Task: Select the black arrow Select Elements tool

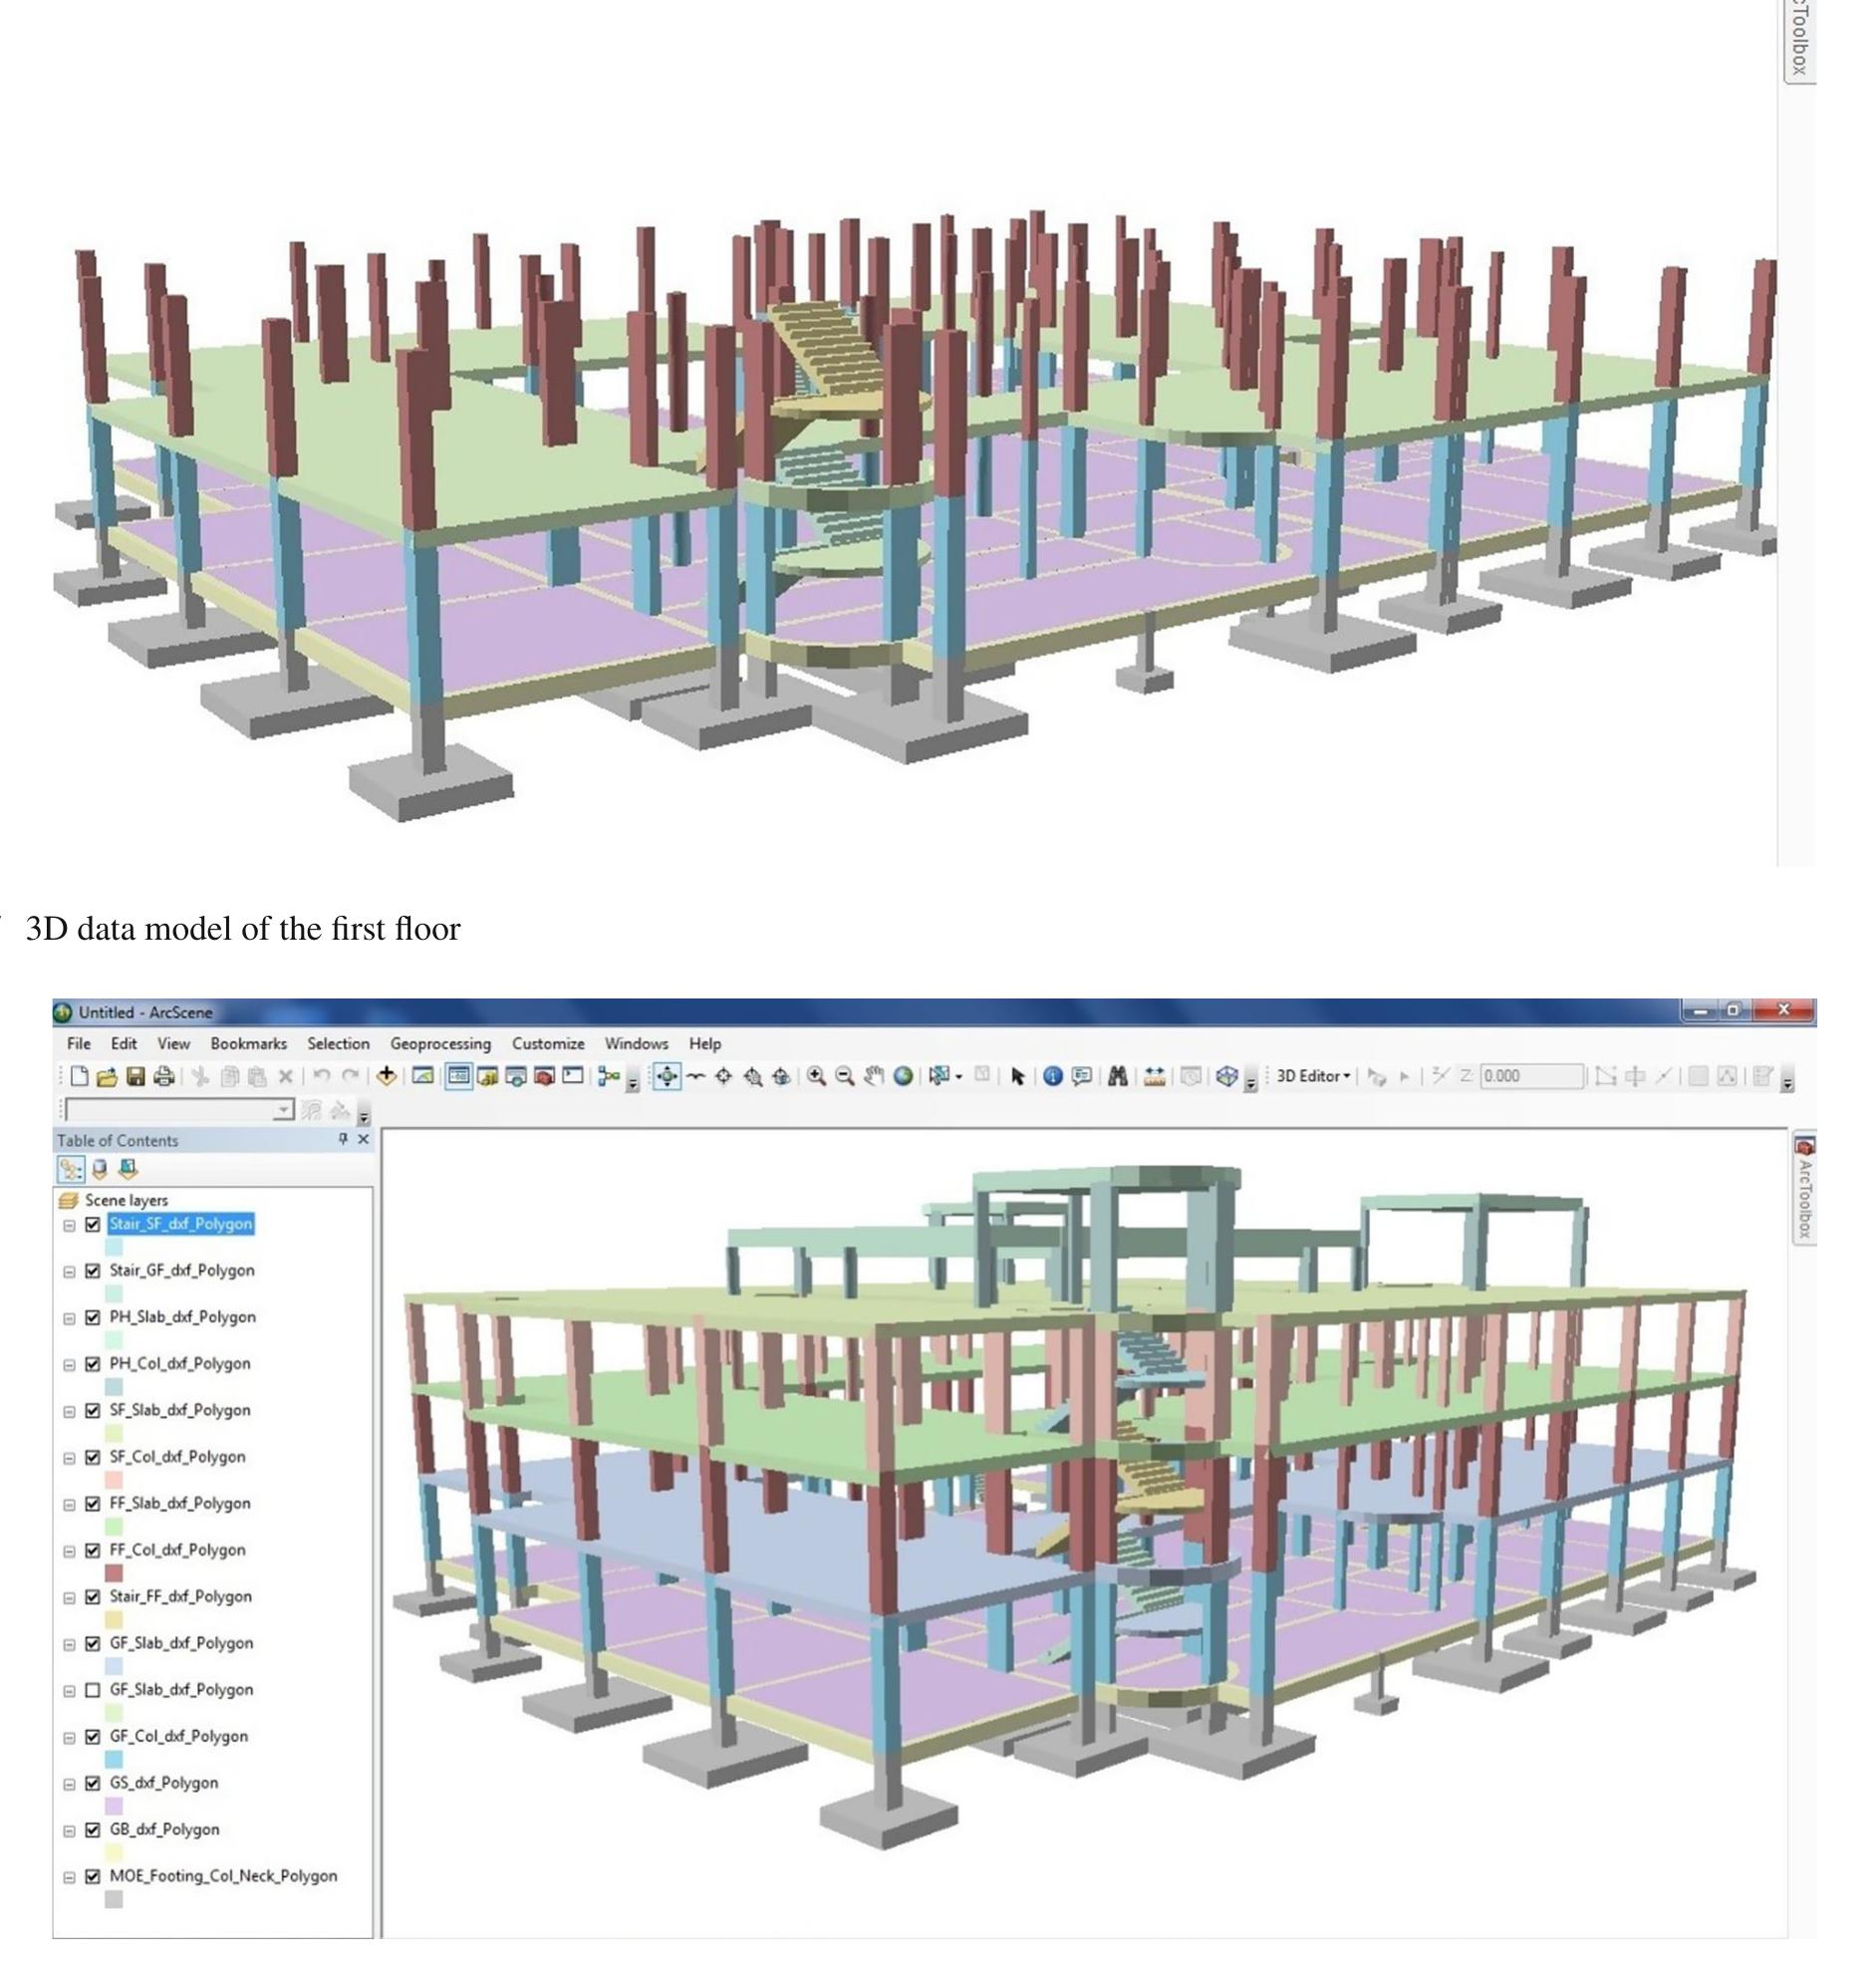Action: 1019,1077
